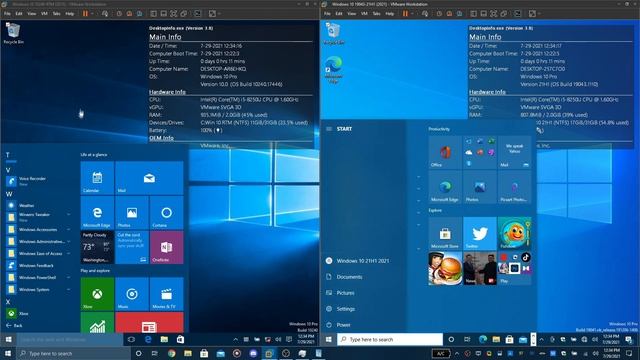Viewport: 640px width, 360px height.
Task: Open full screen dropdown arrow in left VMware toolbar
Action: (x=219, y=13)
